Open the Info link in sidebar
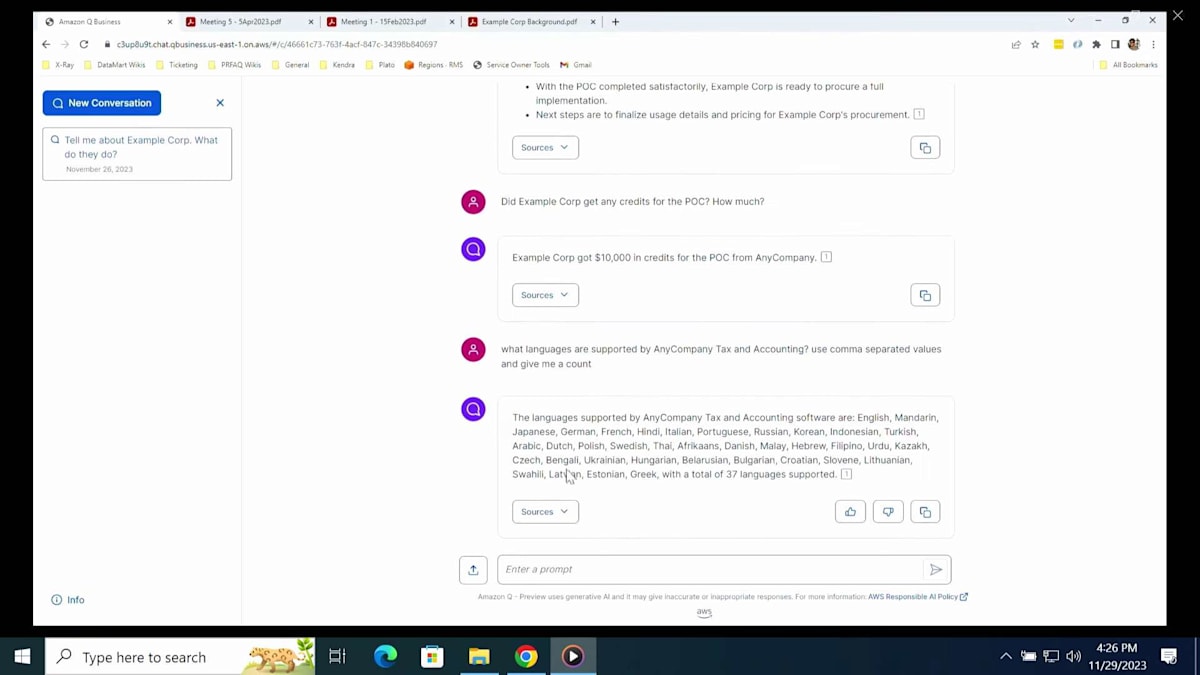Image resolution: width=1200 pixels, height=675 pixels. 68,600
